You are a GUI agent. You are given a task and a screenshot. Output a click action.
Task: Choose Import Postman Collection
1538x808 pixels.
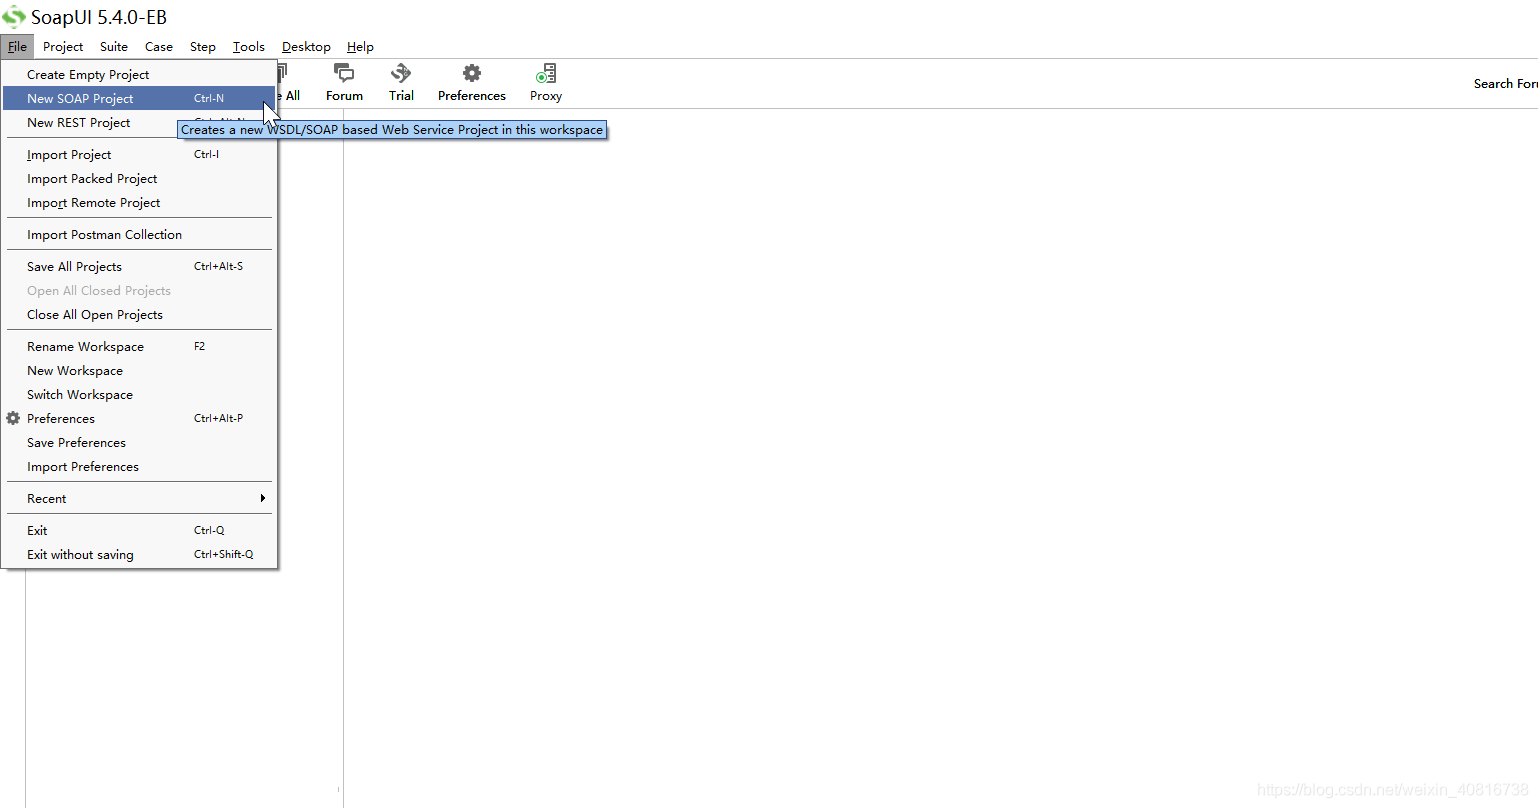pos(139,235)
